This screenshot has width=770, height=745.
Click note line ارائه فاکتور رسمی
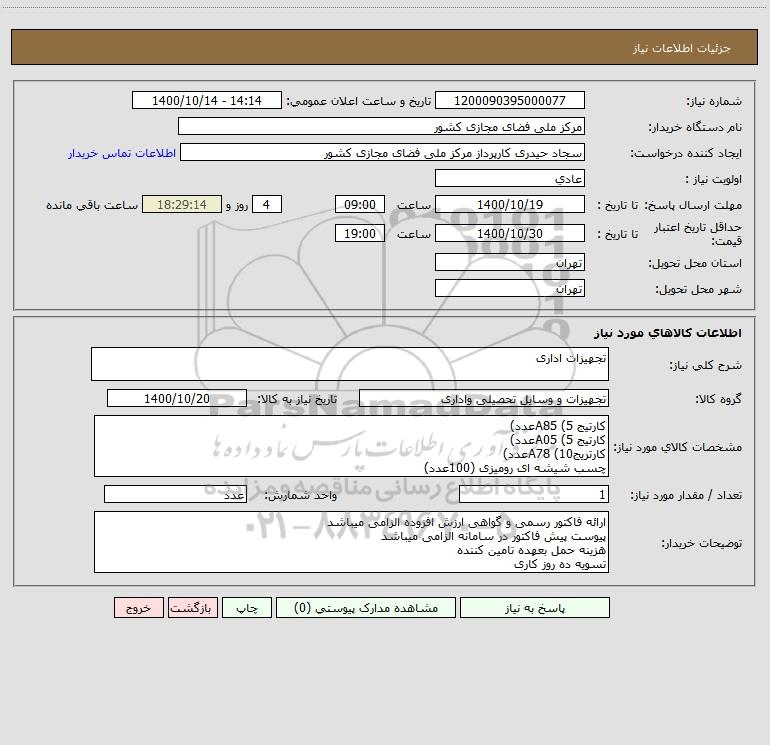(467, 522)
